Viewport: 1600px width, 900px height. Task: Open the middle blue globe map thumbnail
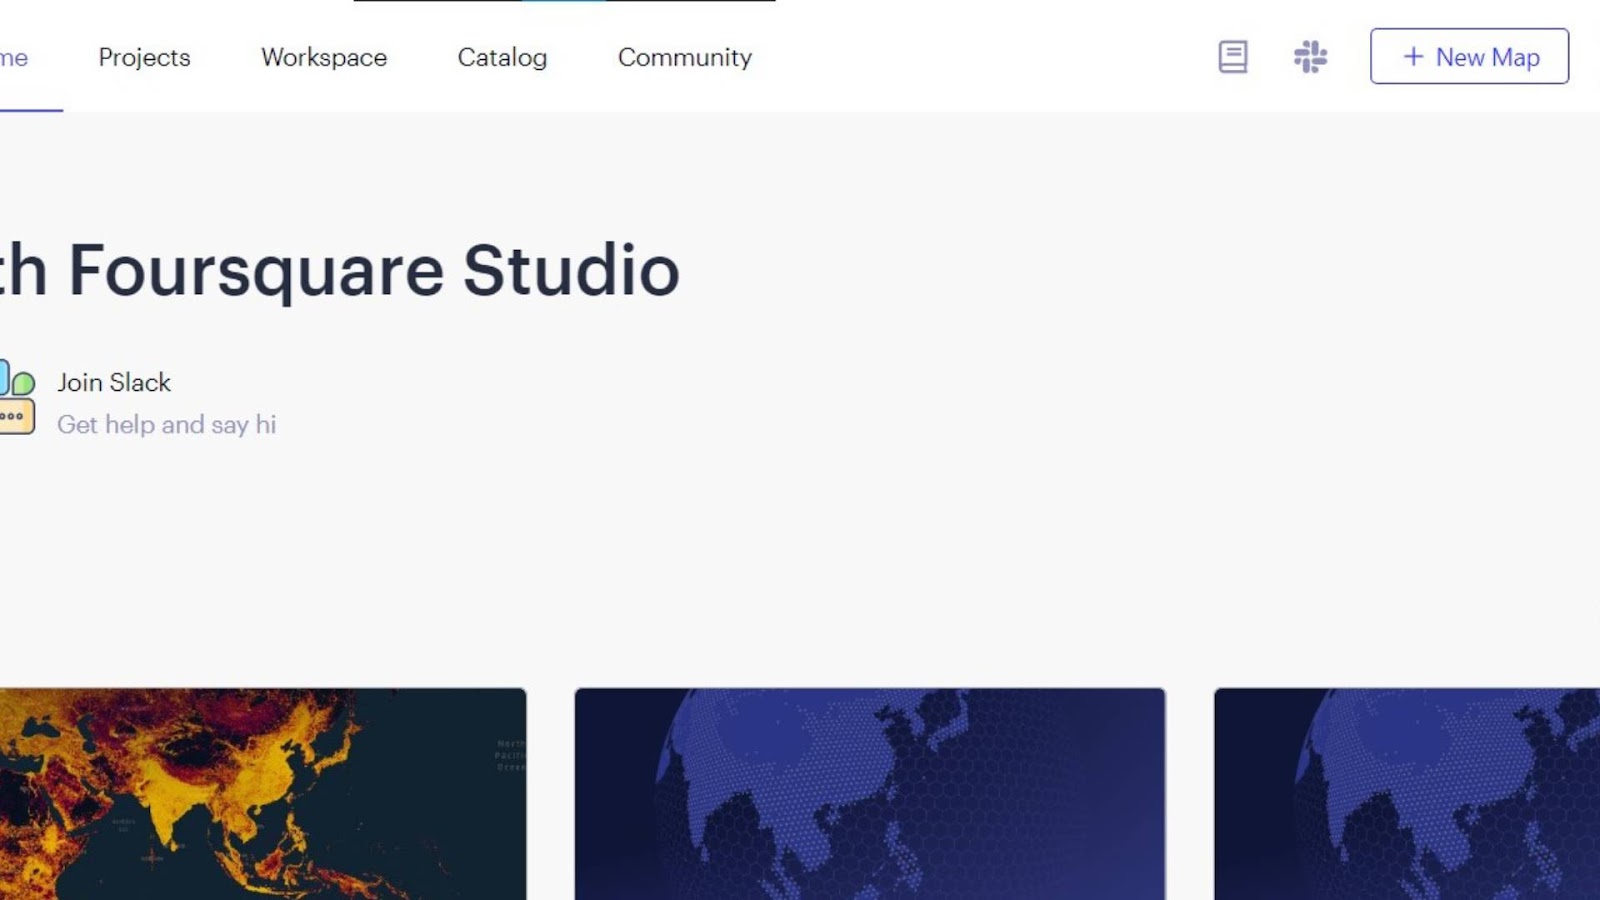pyautogui.click(x=870, y=794)
